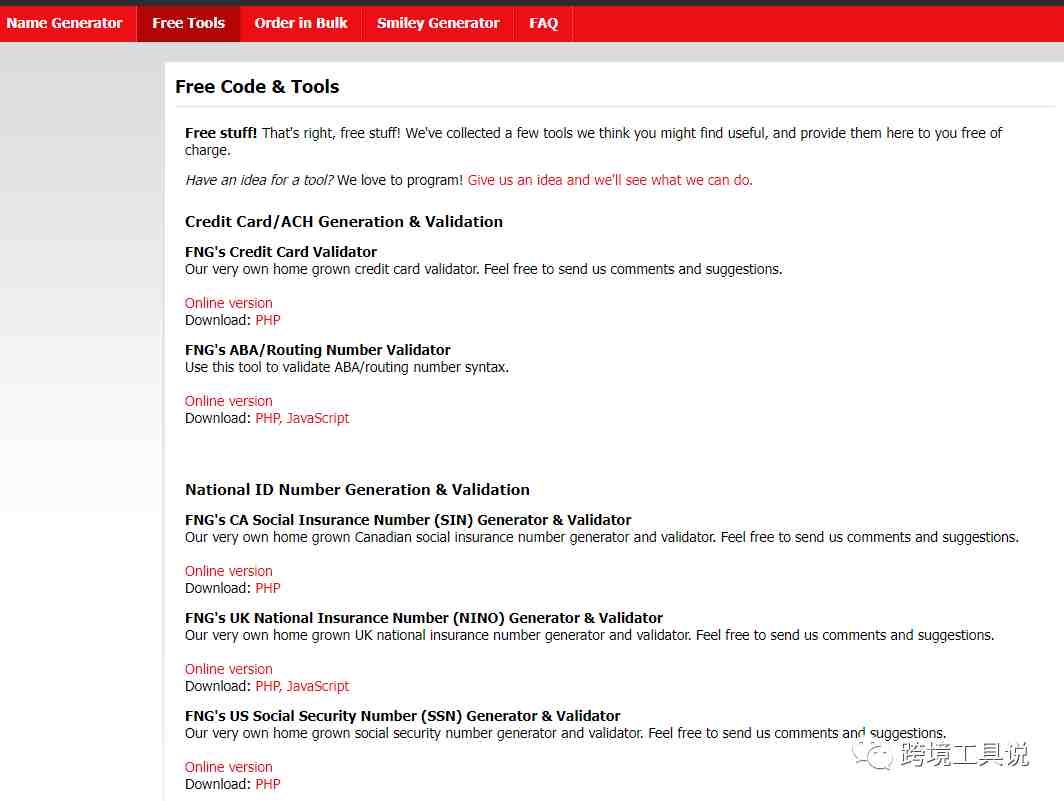Screen dimensions: 1064x801
Task: Click 'Credit Card/ACH Generation & Validation' heading
Action: click(x=344, y=222)
